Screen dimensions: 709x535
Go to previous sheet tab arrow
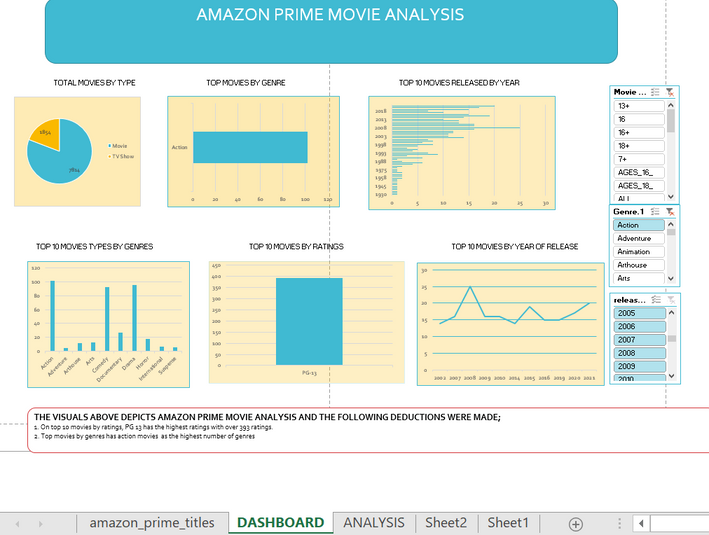tap(18, 524)
